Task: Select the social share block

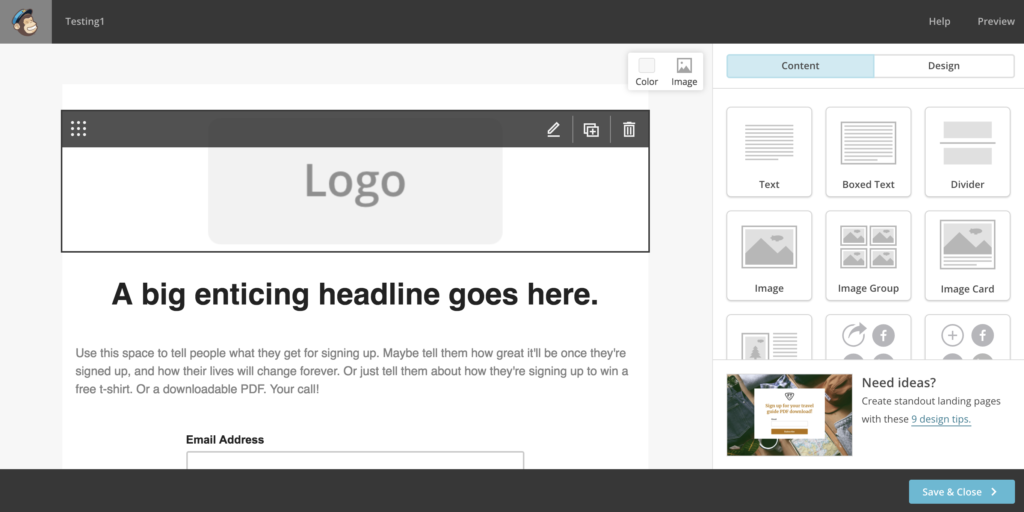Action: pos(868,337)
